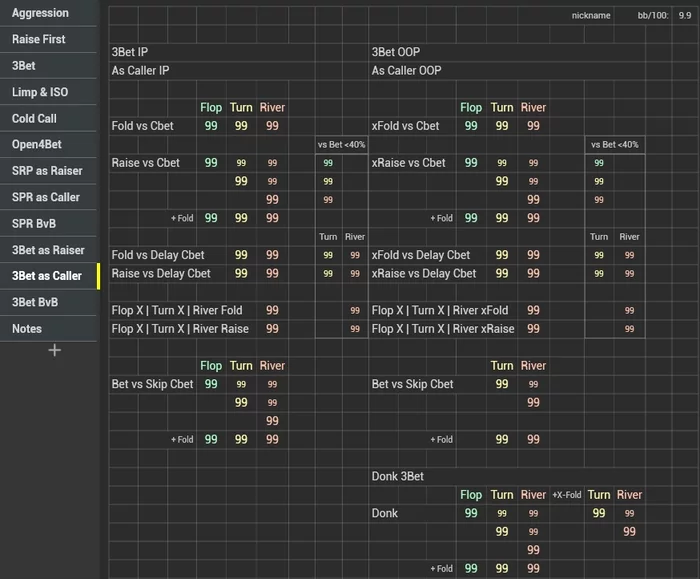
Task: Click the nickname field in header
Action: (591, 15)
